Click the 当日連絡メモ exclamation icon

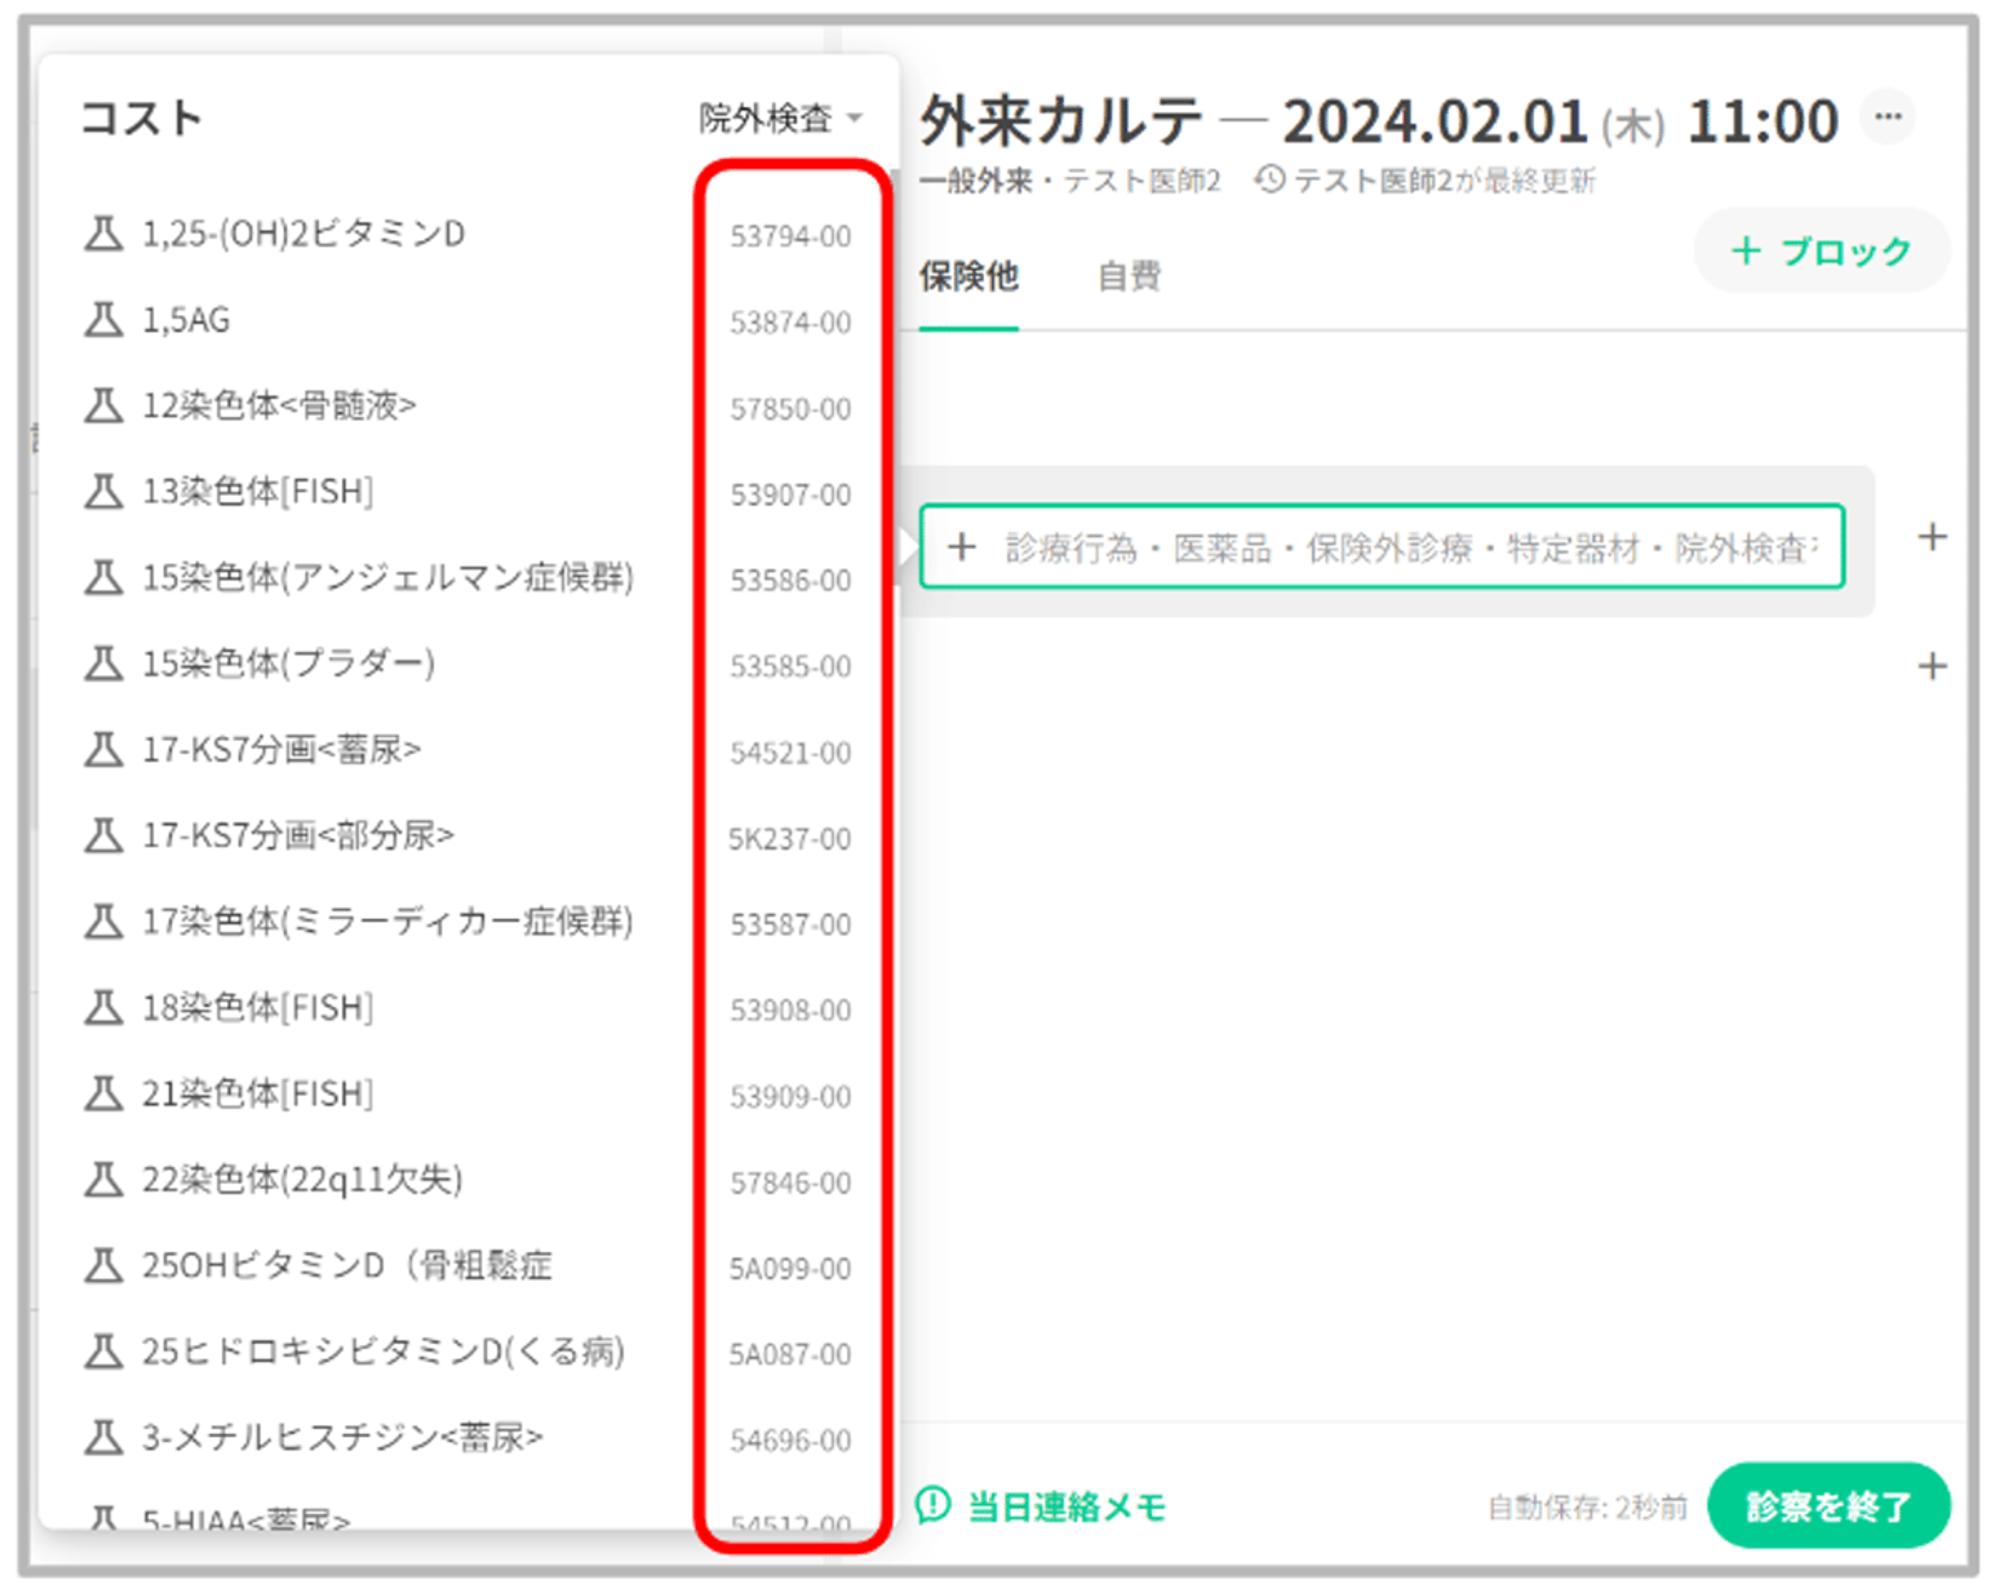(x=933, y=1504)
